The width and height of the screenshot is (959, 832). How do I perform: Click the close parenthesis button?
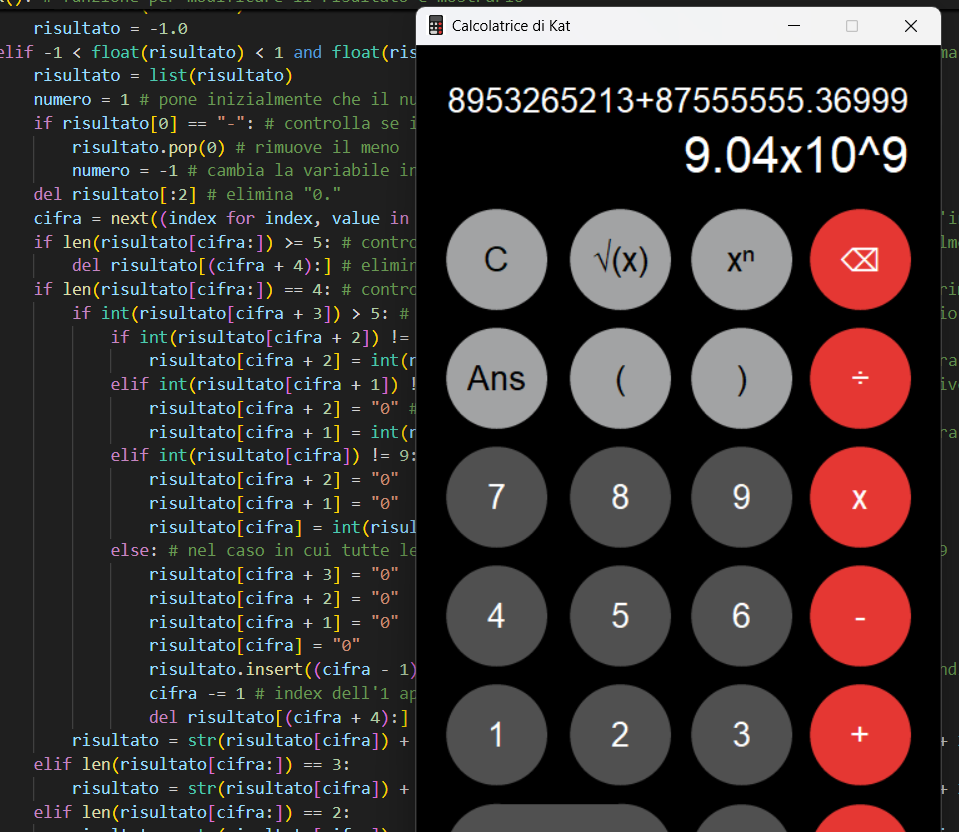click(x=741, y=378)
